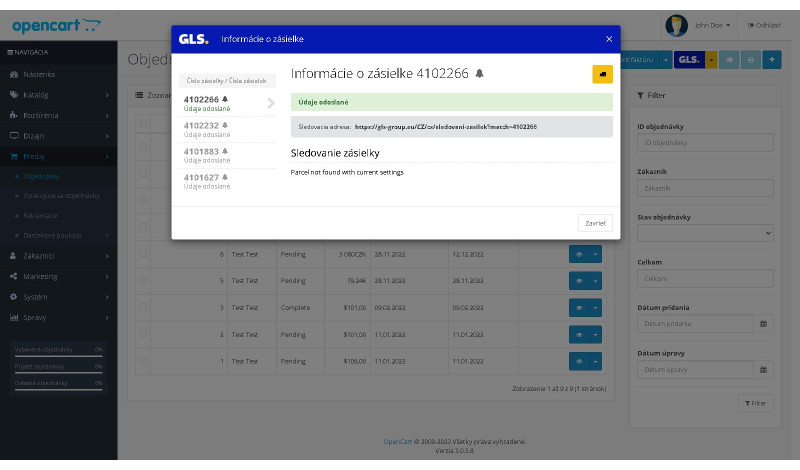Expand the Katalóg menu

pos(59,95)
